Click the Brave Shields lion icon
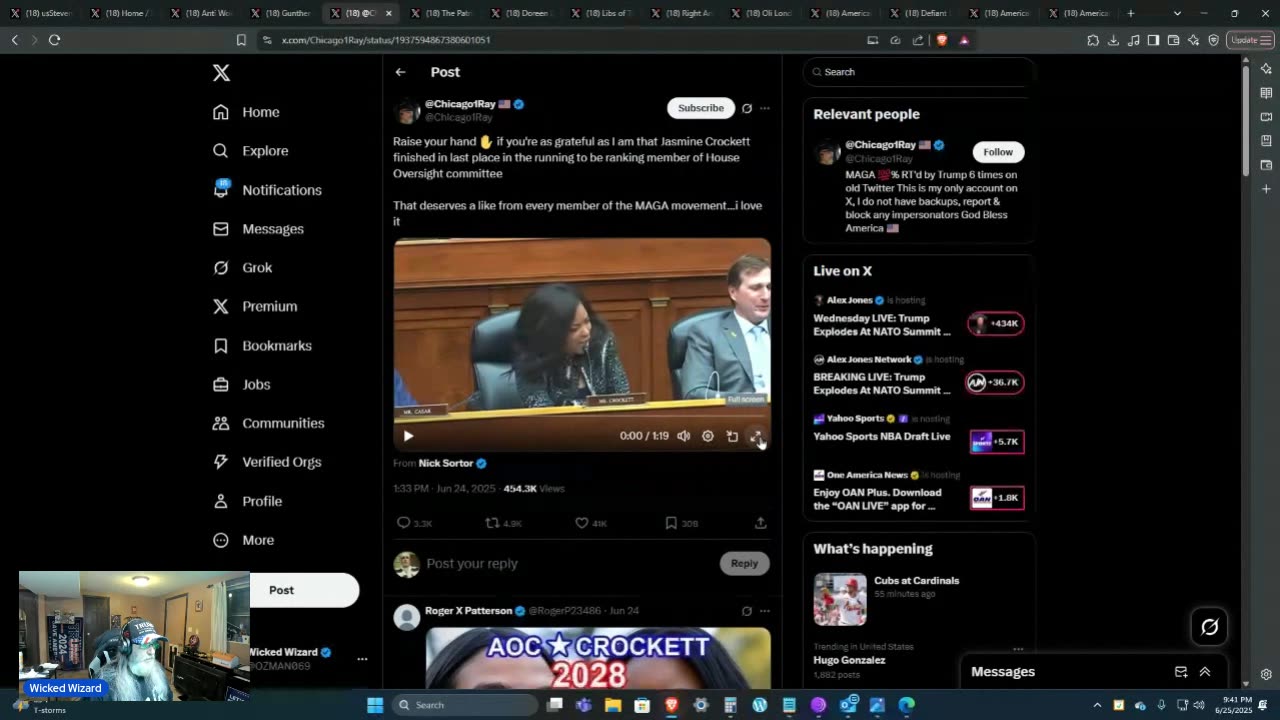1280x720 pixels. pyautogui.click(x=941, y=40)
